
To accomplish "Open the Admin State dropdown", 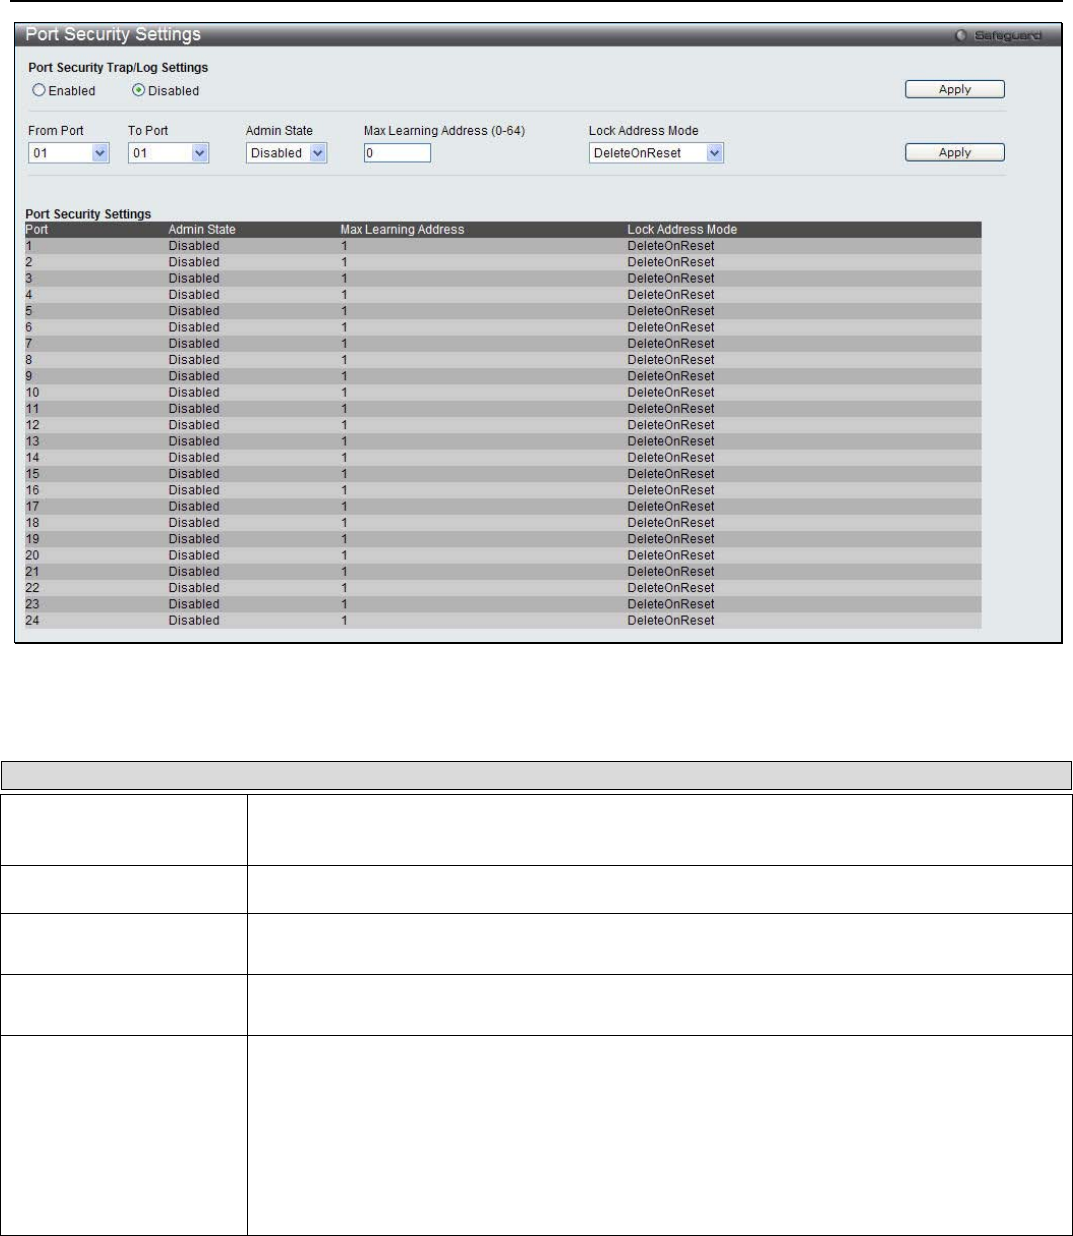I will [x=286, y=153].
